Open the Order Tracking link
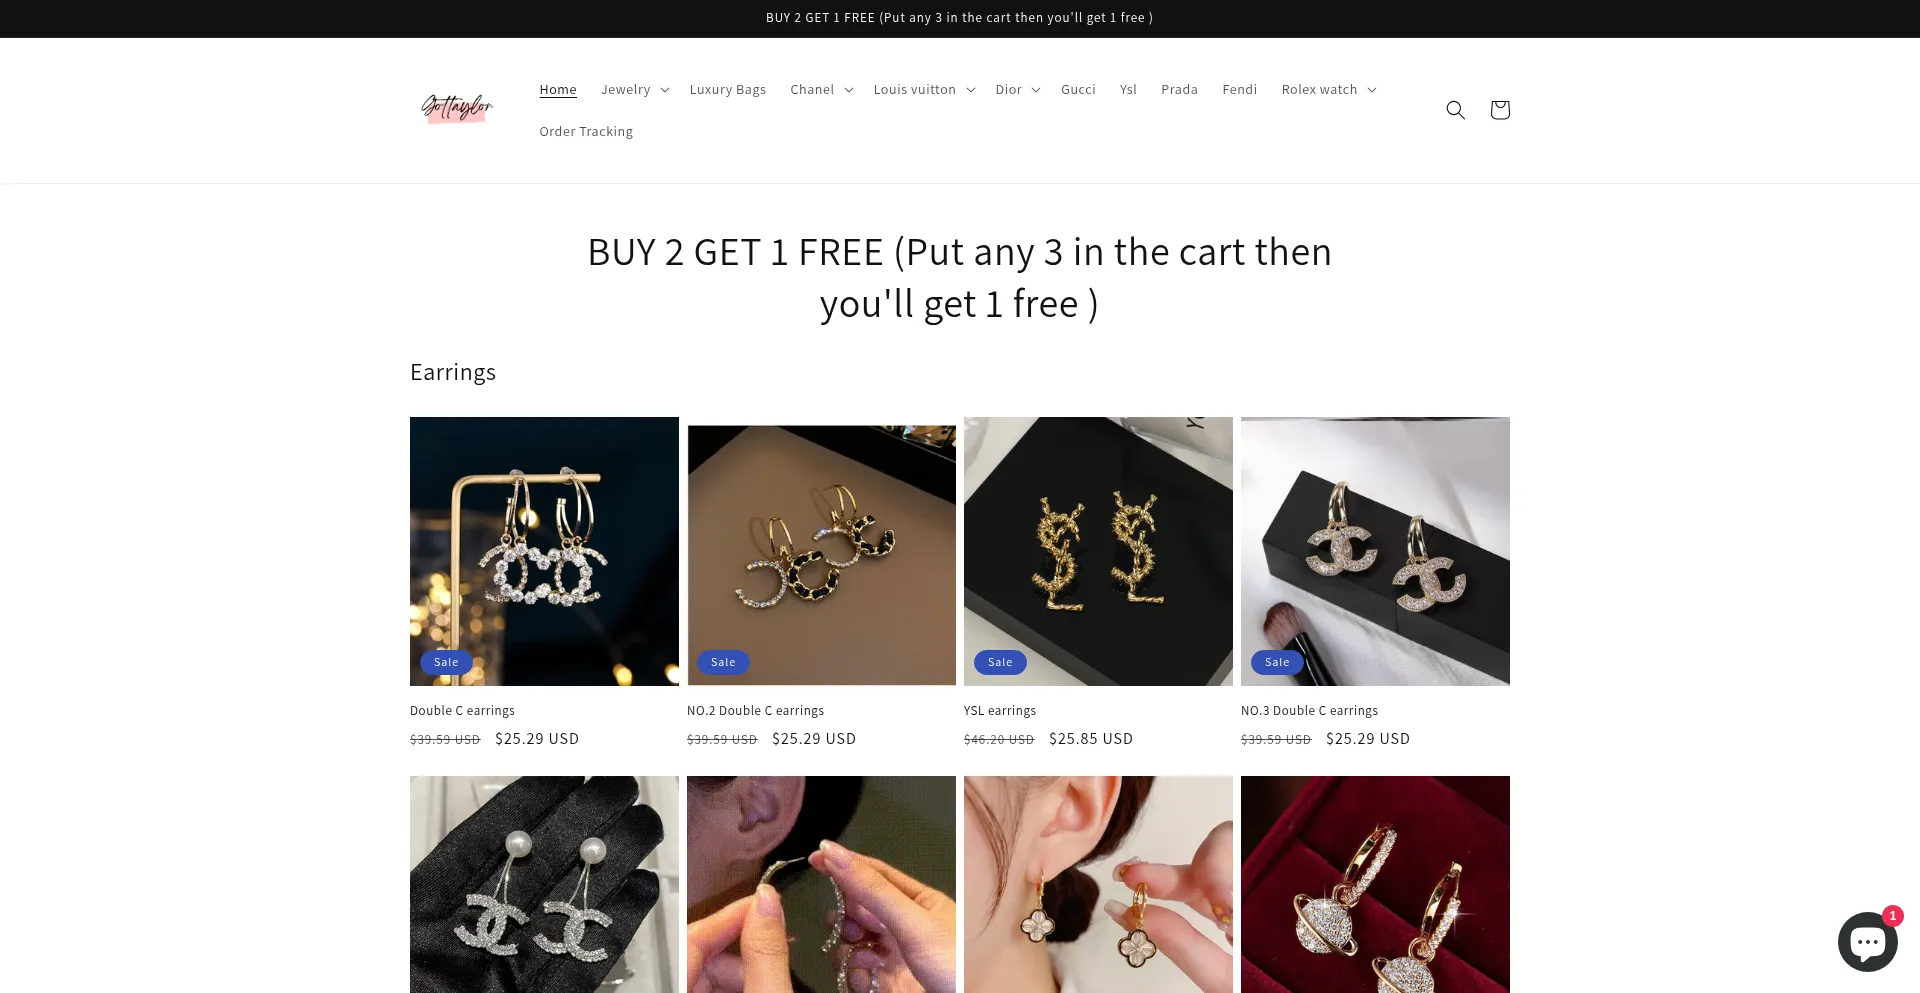The width and height of the screenshot is (1920, 993). 586,132
